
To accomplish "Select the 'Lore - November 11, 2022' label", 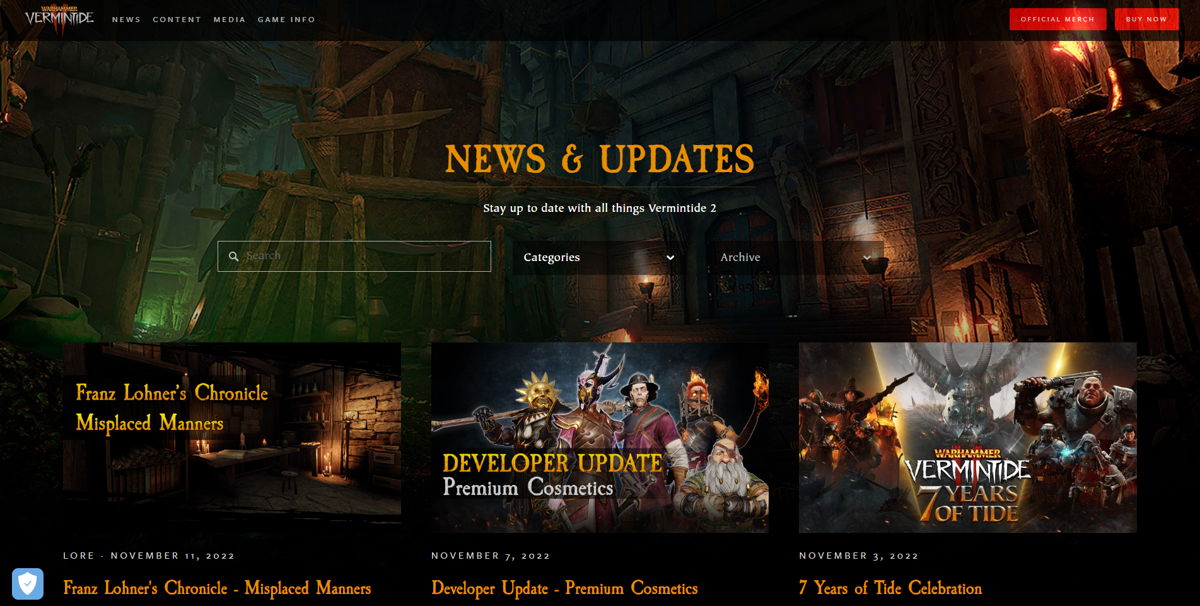I will pyautogui.click(x=149, y=555).
